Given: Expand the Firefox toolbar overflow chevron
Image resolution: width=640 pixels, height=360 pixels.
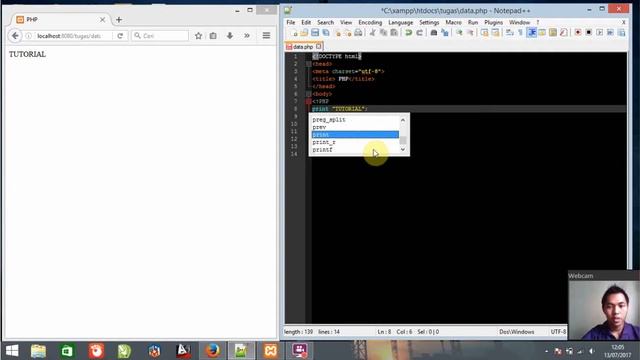Looking at the screenshot, I should (247, 36).
